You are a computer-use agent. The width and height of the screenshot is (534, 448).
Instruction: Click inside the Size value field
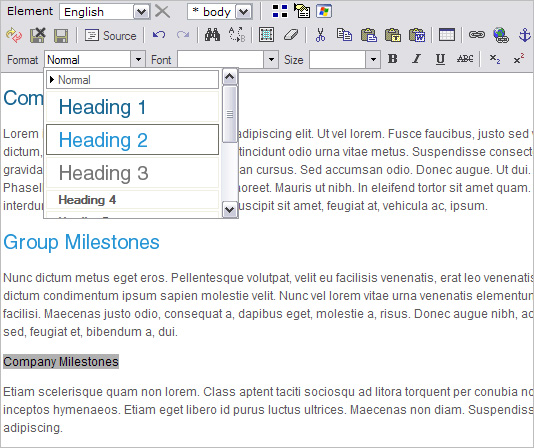(338, 59)
